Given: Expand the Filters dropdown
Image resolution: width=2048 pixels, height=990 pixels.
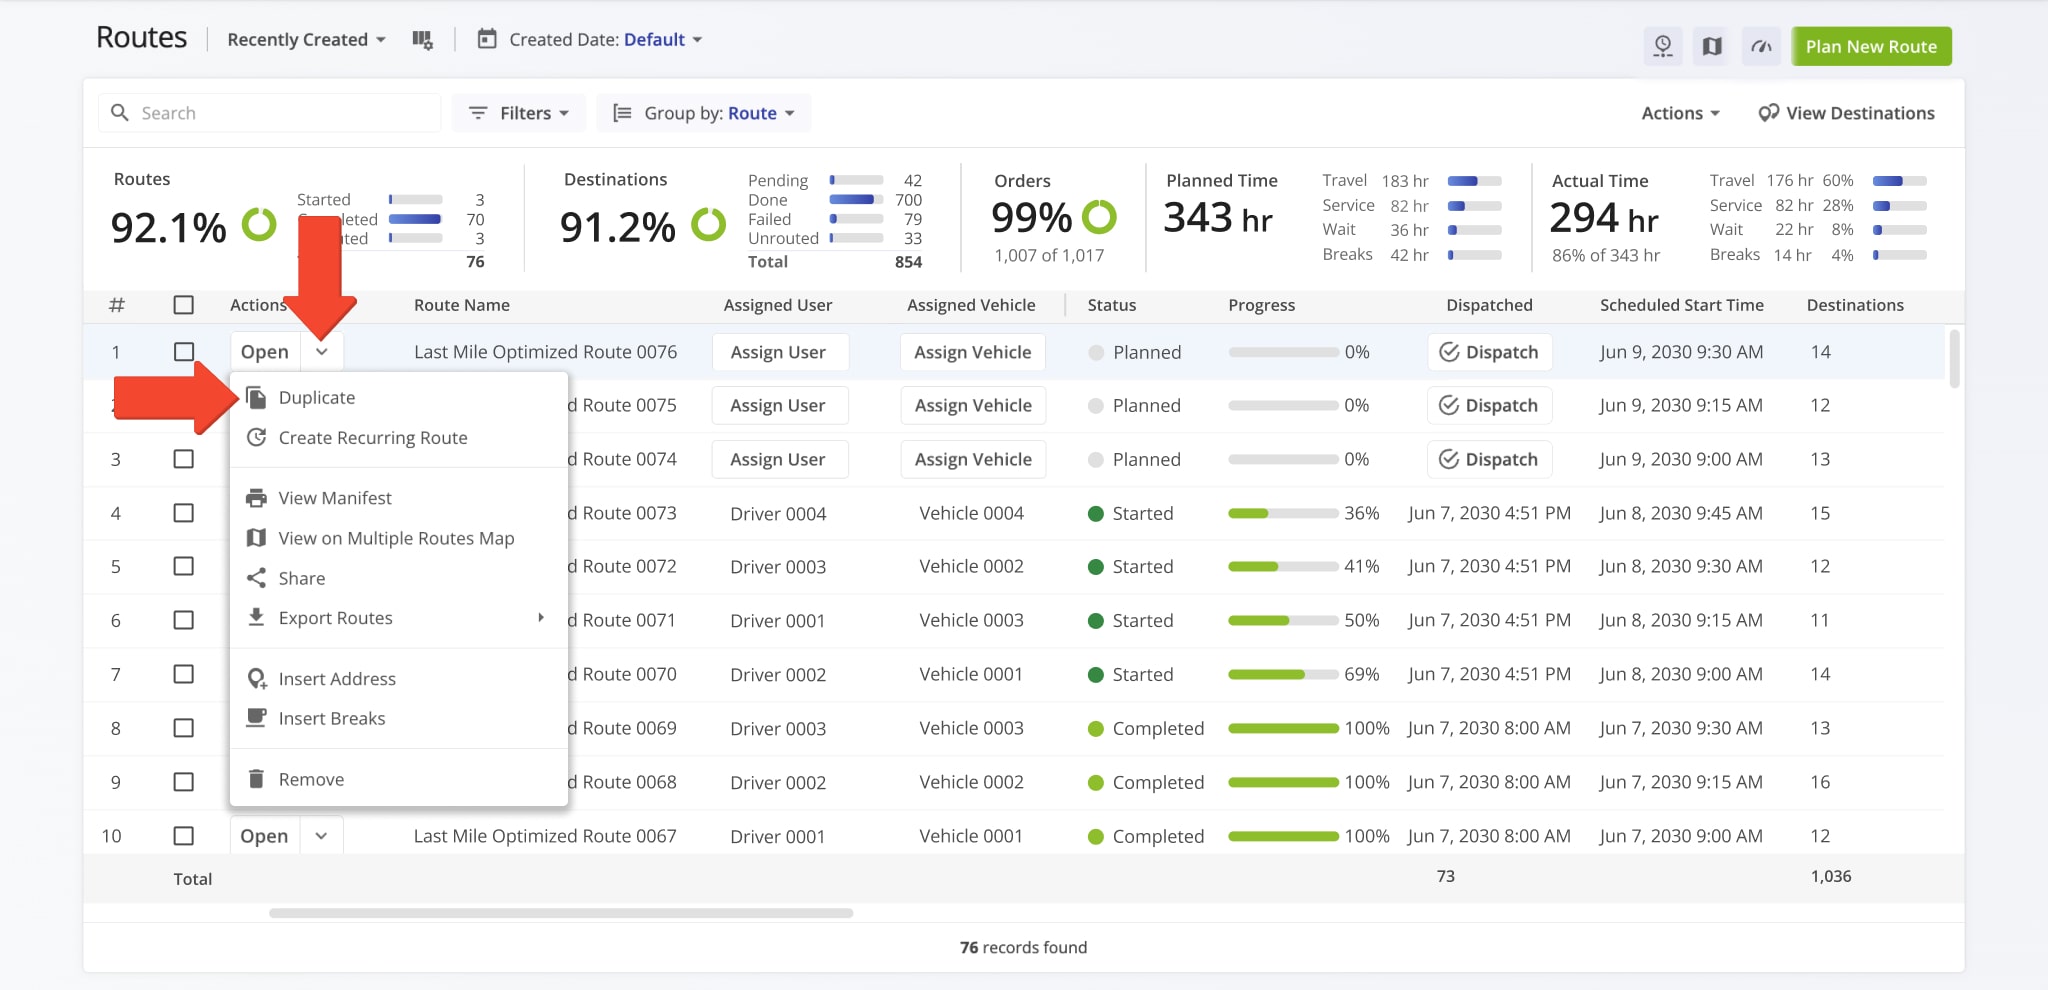Looking at the screenshot, I should click(519, 113).
